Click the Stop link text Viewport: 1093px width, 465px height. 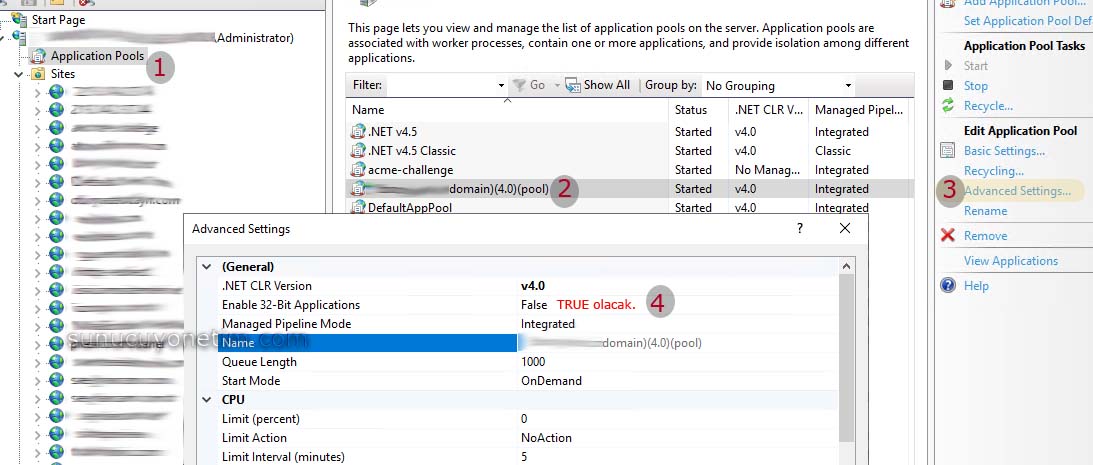click(x=975, y=86)
